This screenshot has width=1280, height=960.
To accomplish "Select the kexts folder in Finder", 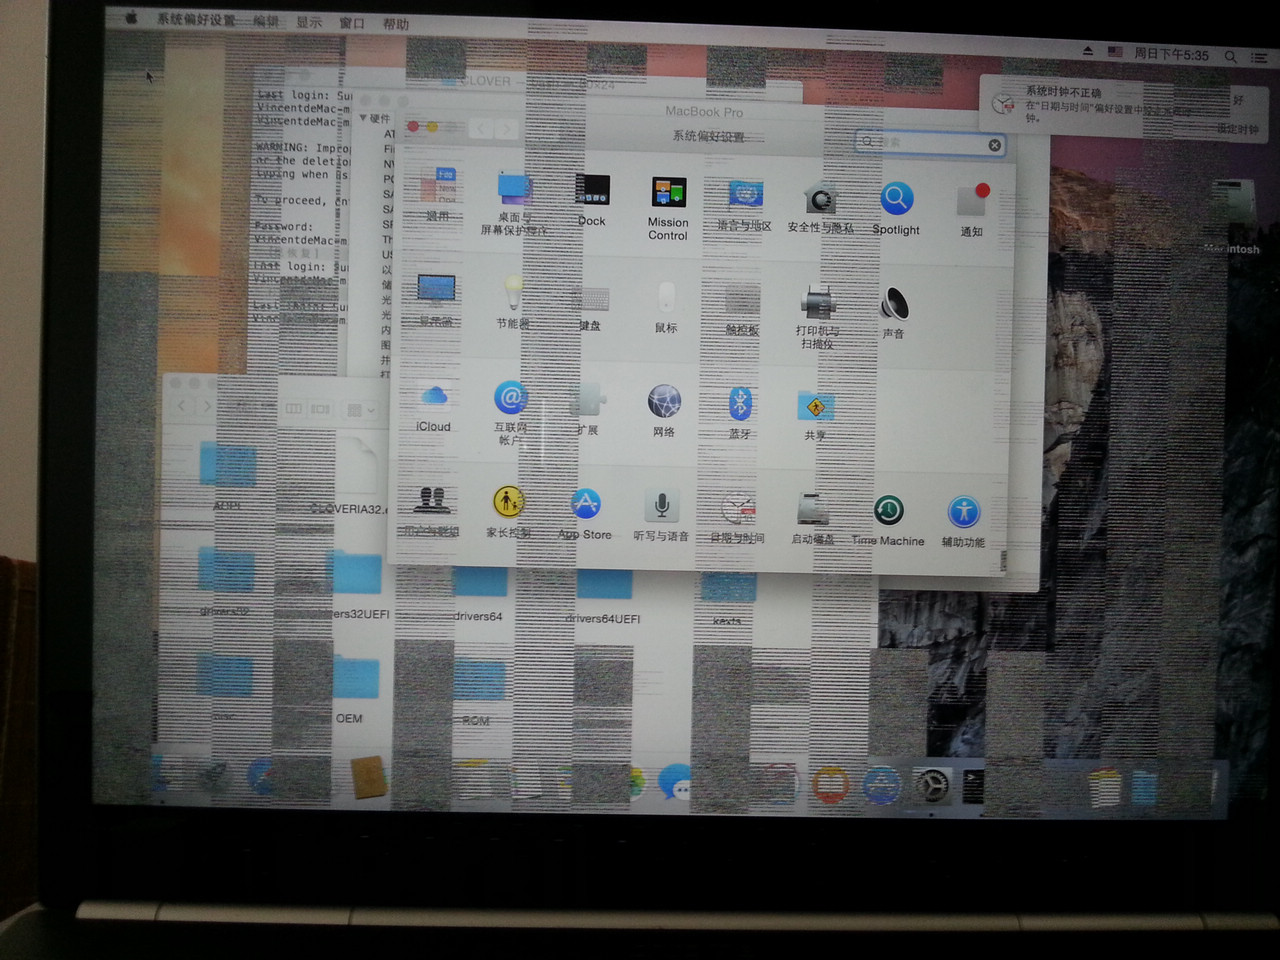I will pyautogui.click(x=727, y=599).
